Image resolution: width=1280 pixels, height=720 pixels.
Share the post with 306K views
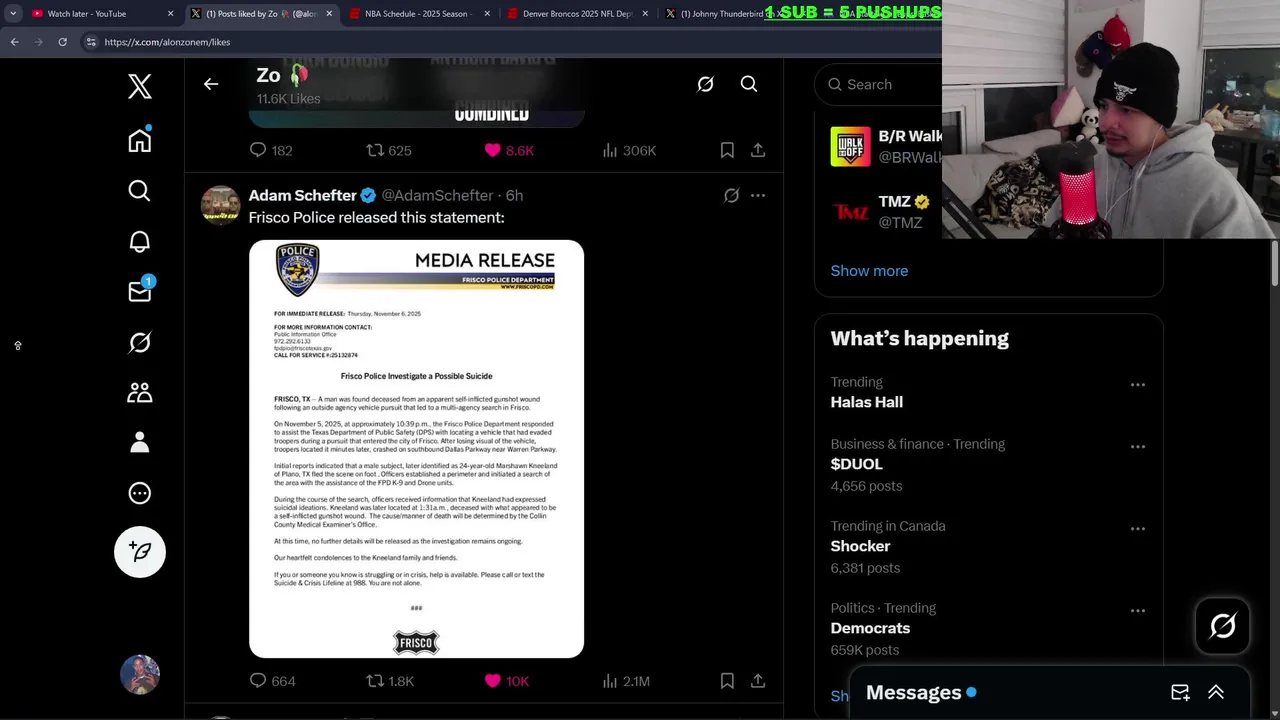click(758, 150)
